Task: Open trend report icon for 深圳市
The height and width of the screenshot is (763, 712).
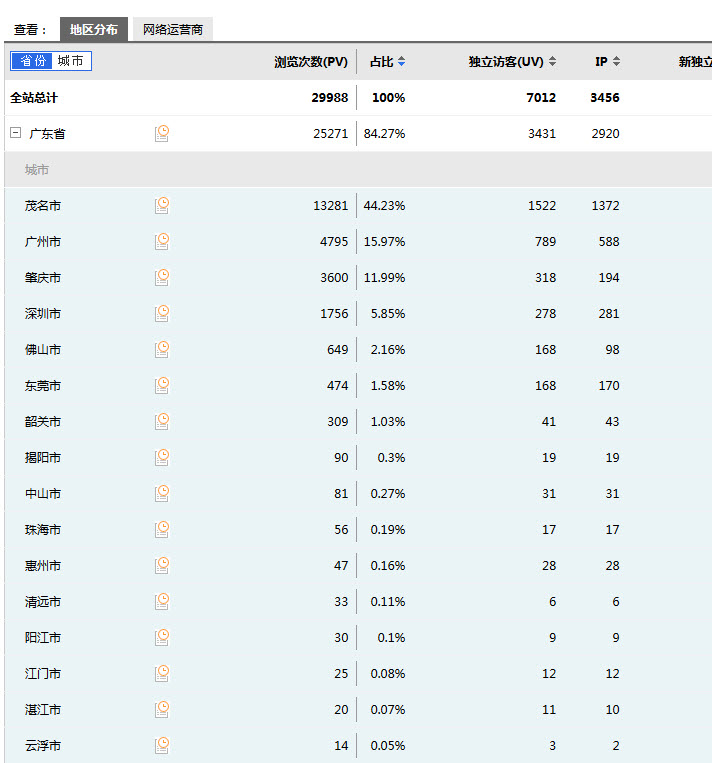Action: point(162,313)
